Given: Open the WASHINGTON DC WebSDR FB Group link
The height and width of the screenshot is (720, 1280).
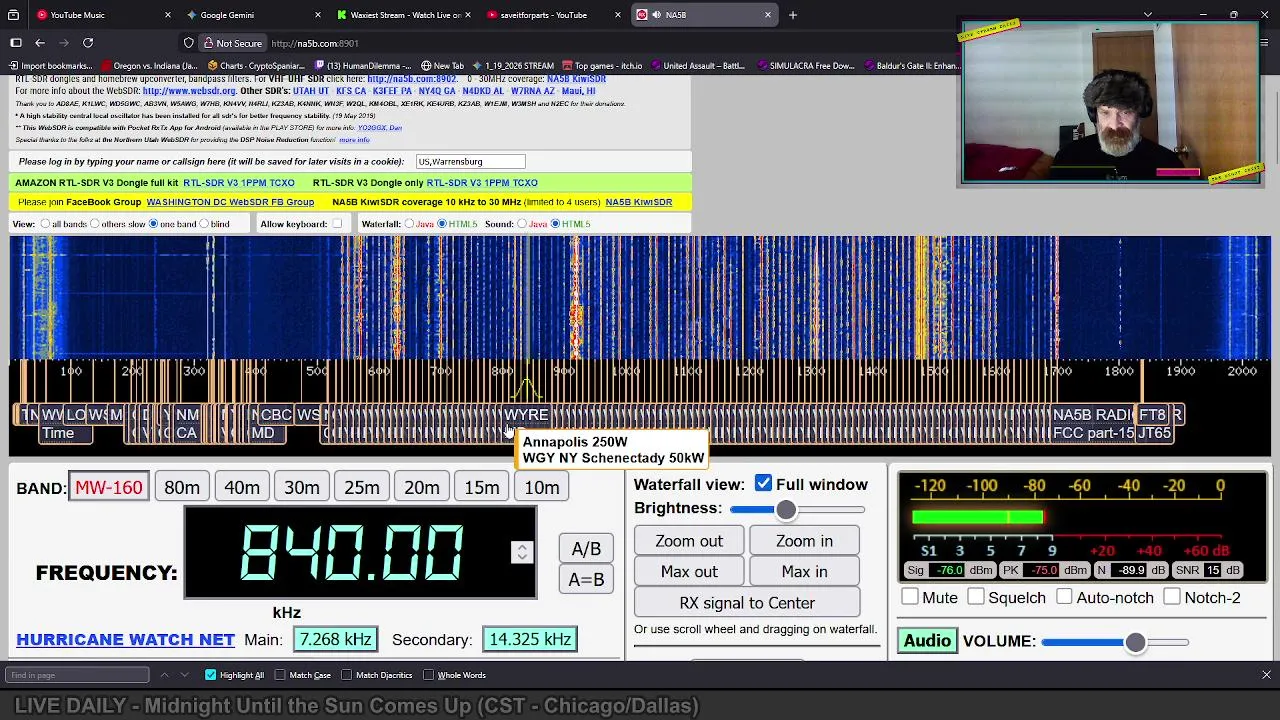Looking at the screenshot, I should [230, 202].
